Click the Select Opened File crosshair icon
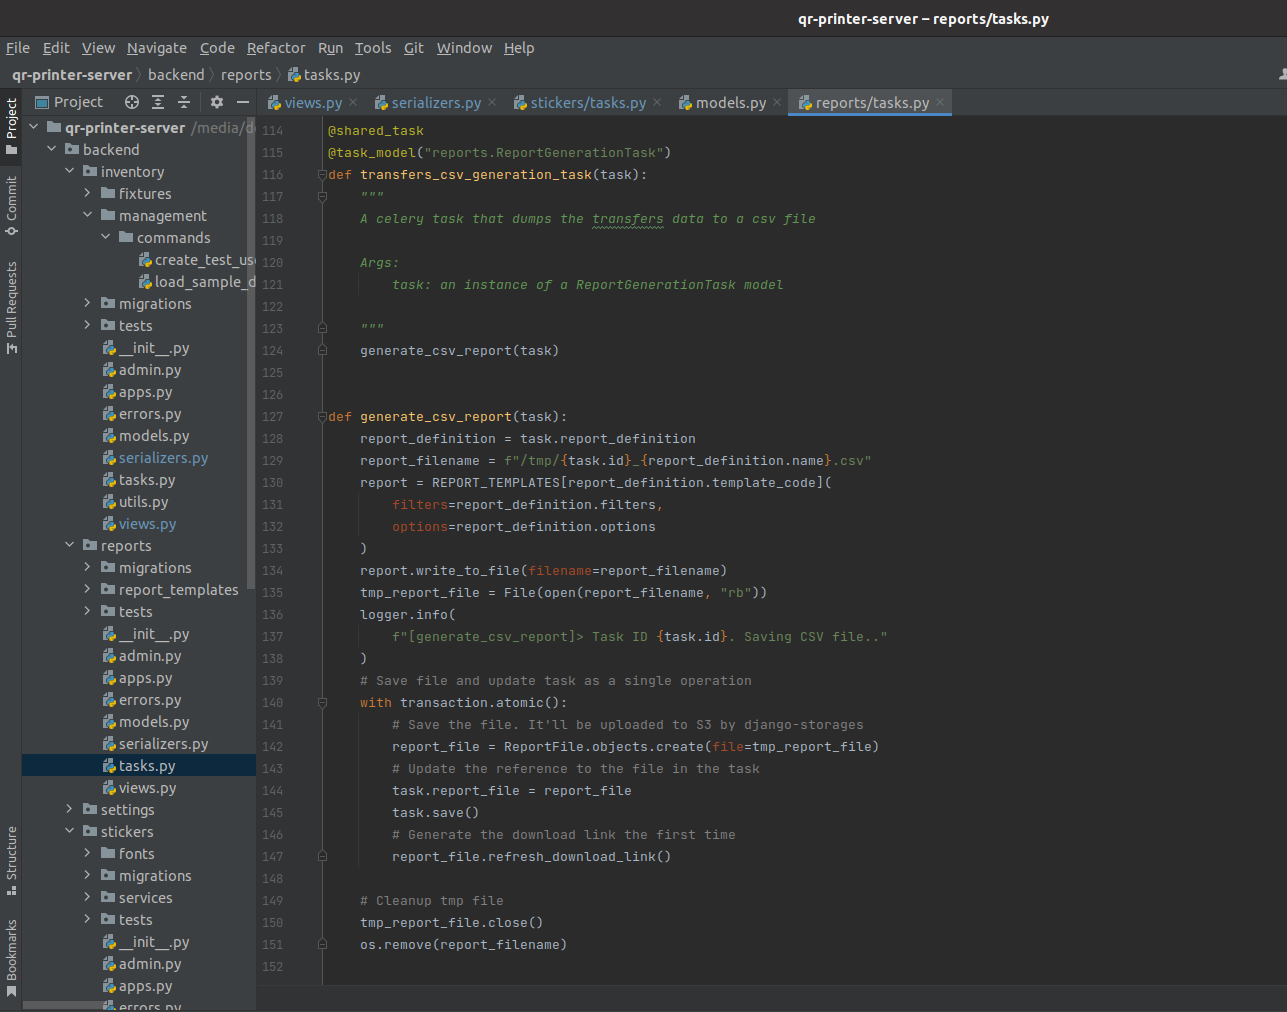1287x1012 pixels. pyautogui.click(x=132, y=102)
